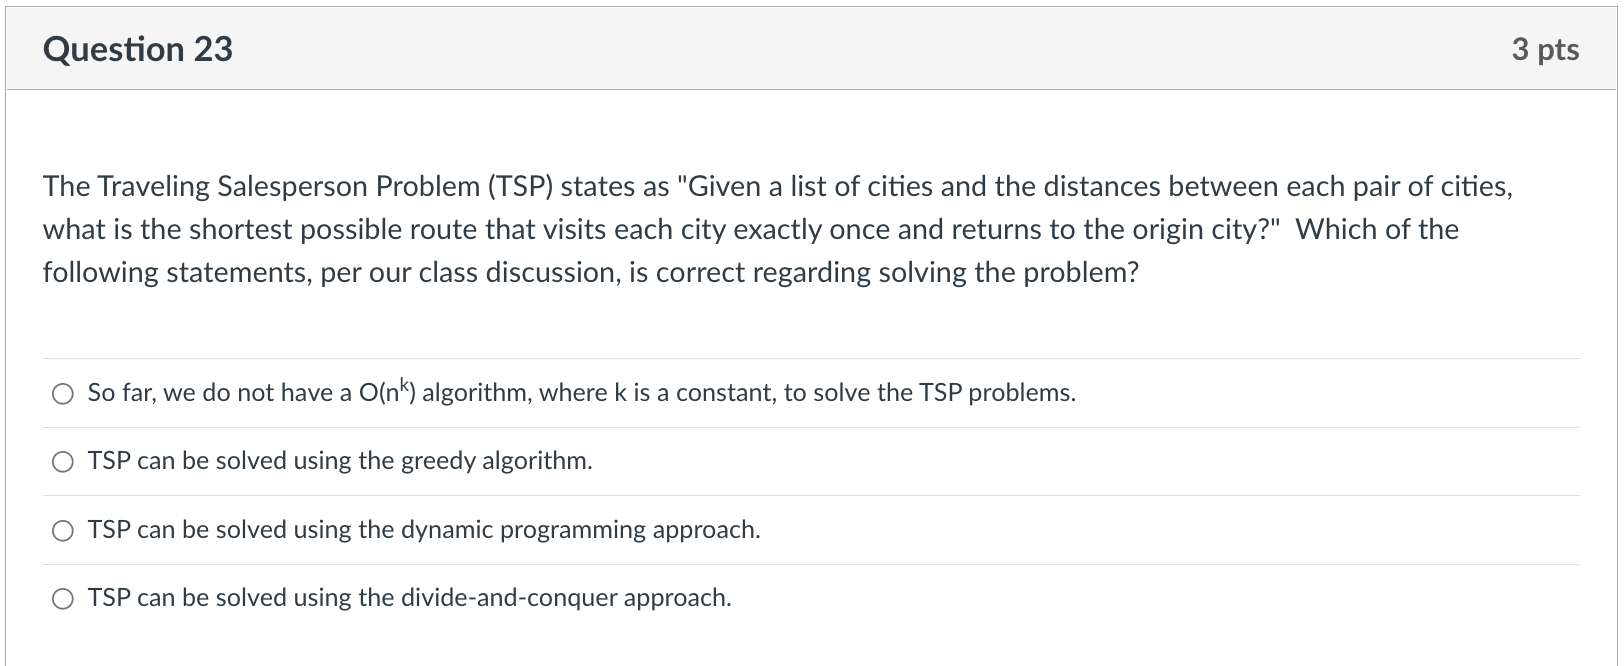1624x666 pixels.
Task: Click the answer text mentioning O(n^k) algorithm
Action: click(580, 392)
